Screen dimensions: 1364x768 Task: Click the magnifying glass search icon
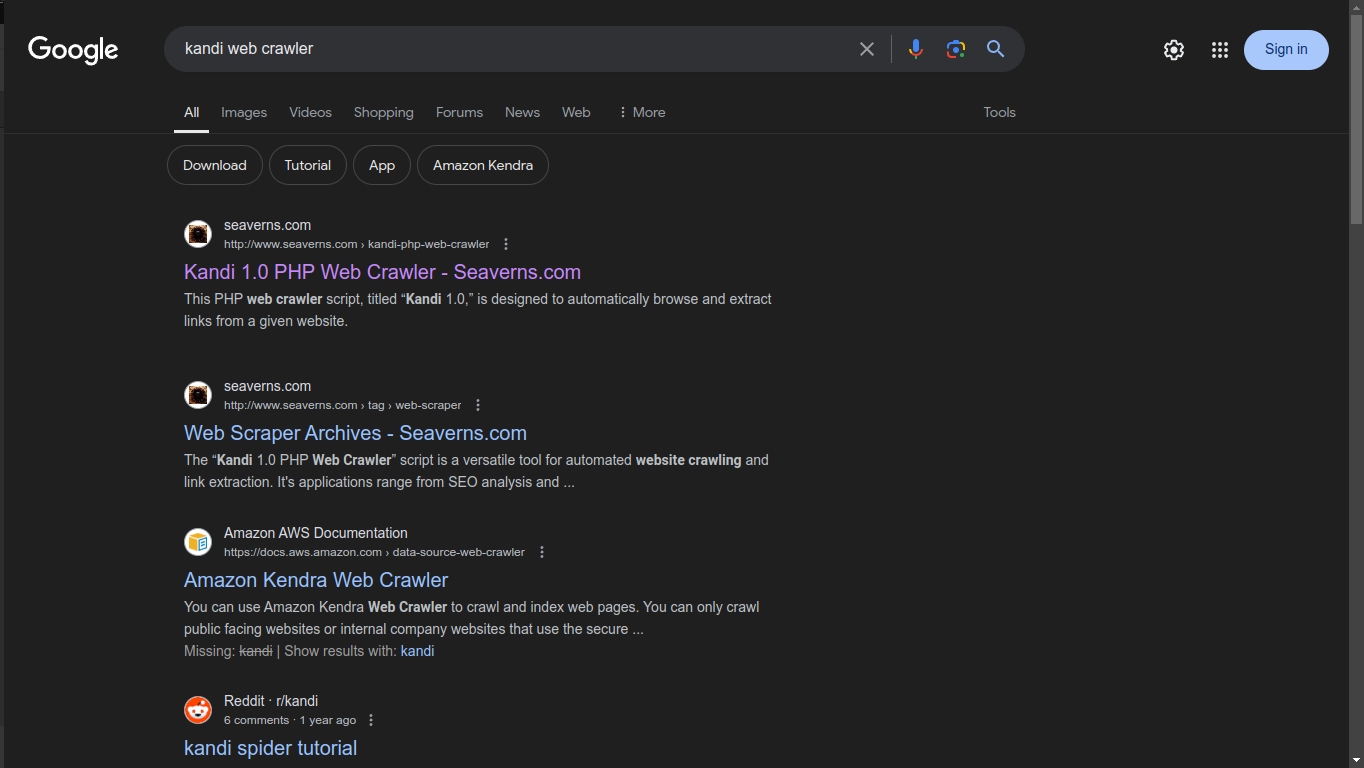click(x=995, y=49)
